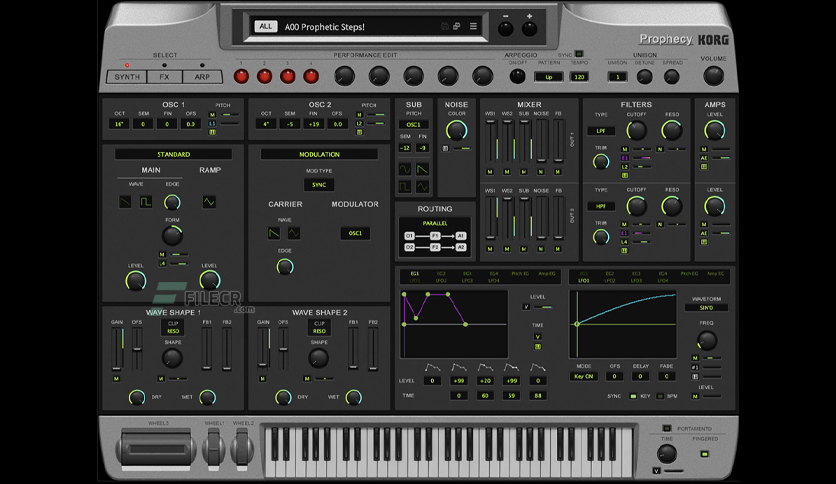Toggle the arpeggio SYNC indicator
The height and width of the screenshot is (484, 836).
pyautogui.click(x=579, y=54)
